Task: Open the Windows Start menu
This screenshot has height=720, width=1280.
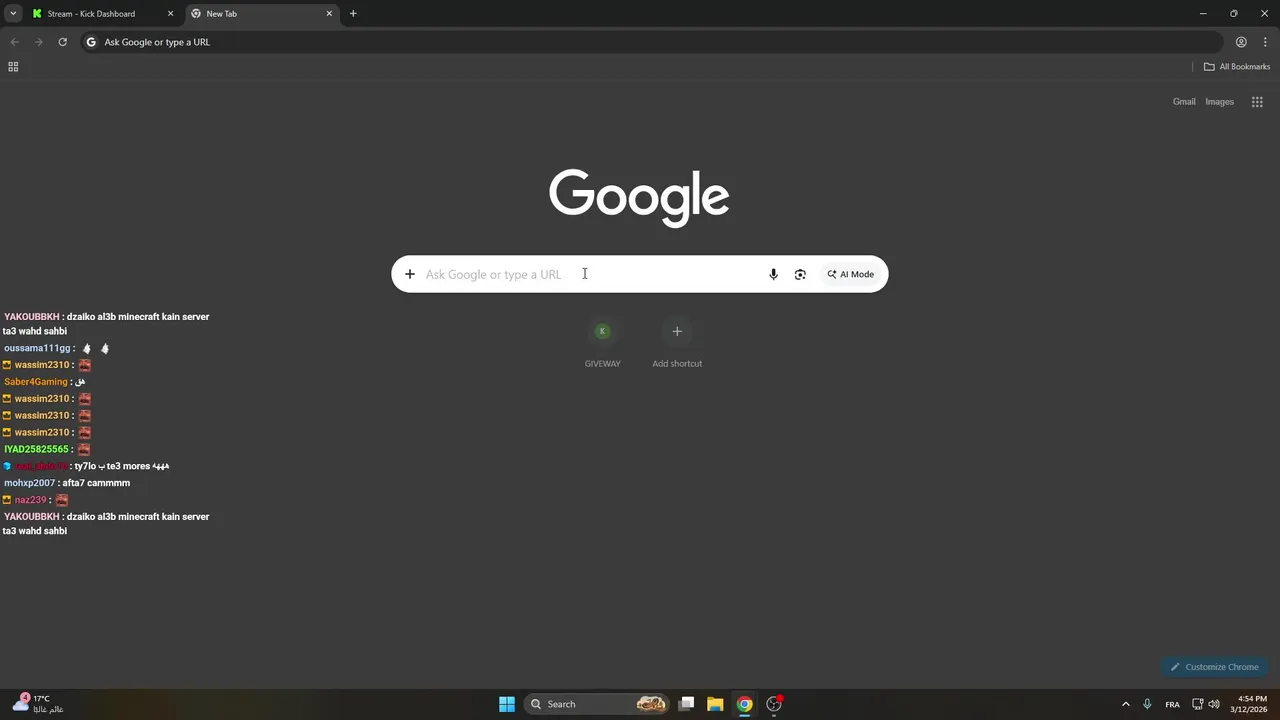Action: click(507, 704)
